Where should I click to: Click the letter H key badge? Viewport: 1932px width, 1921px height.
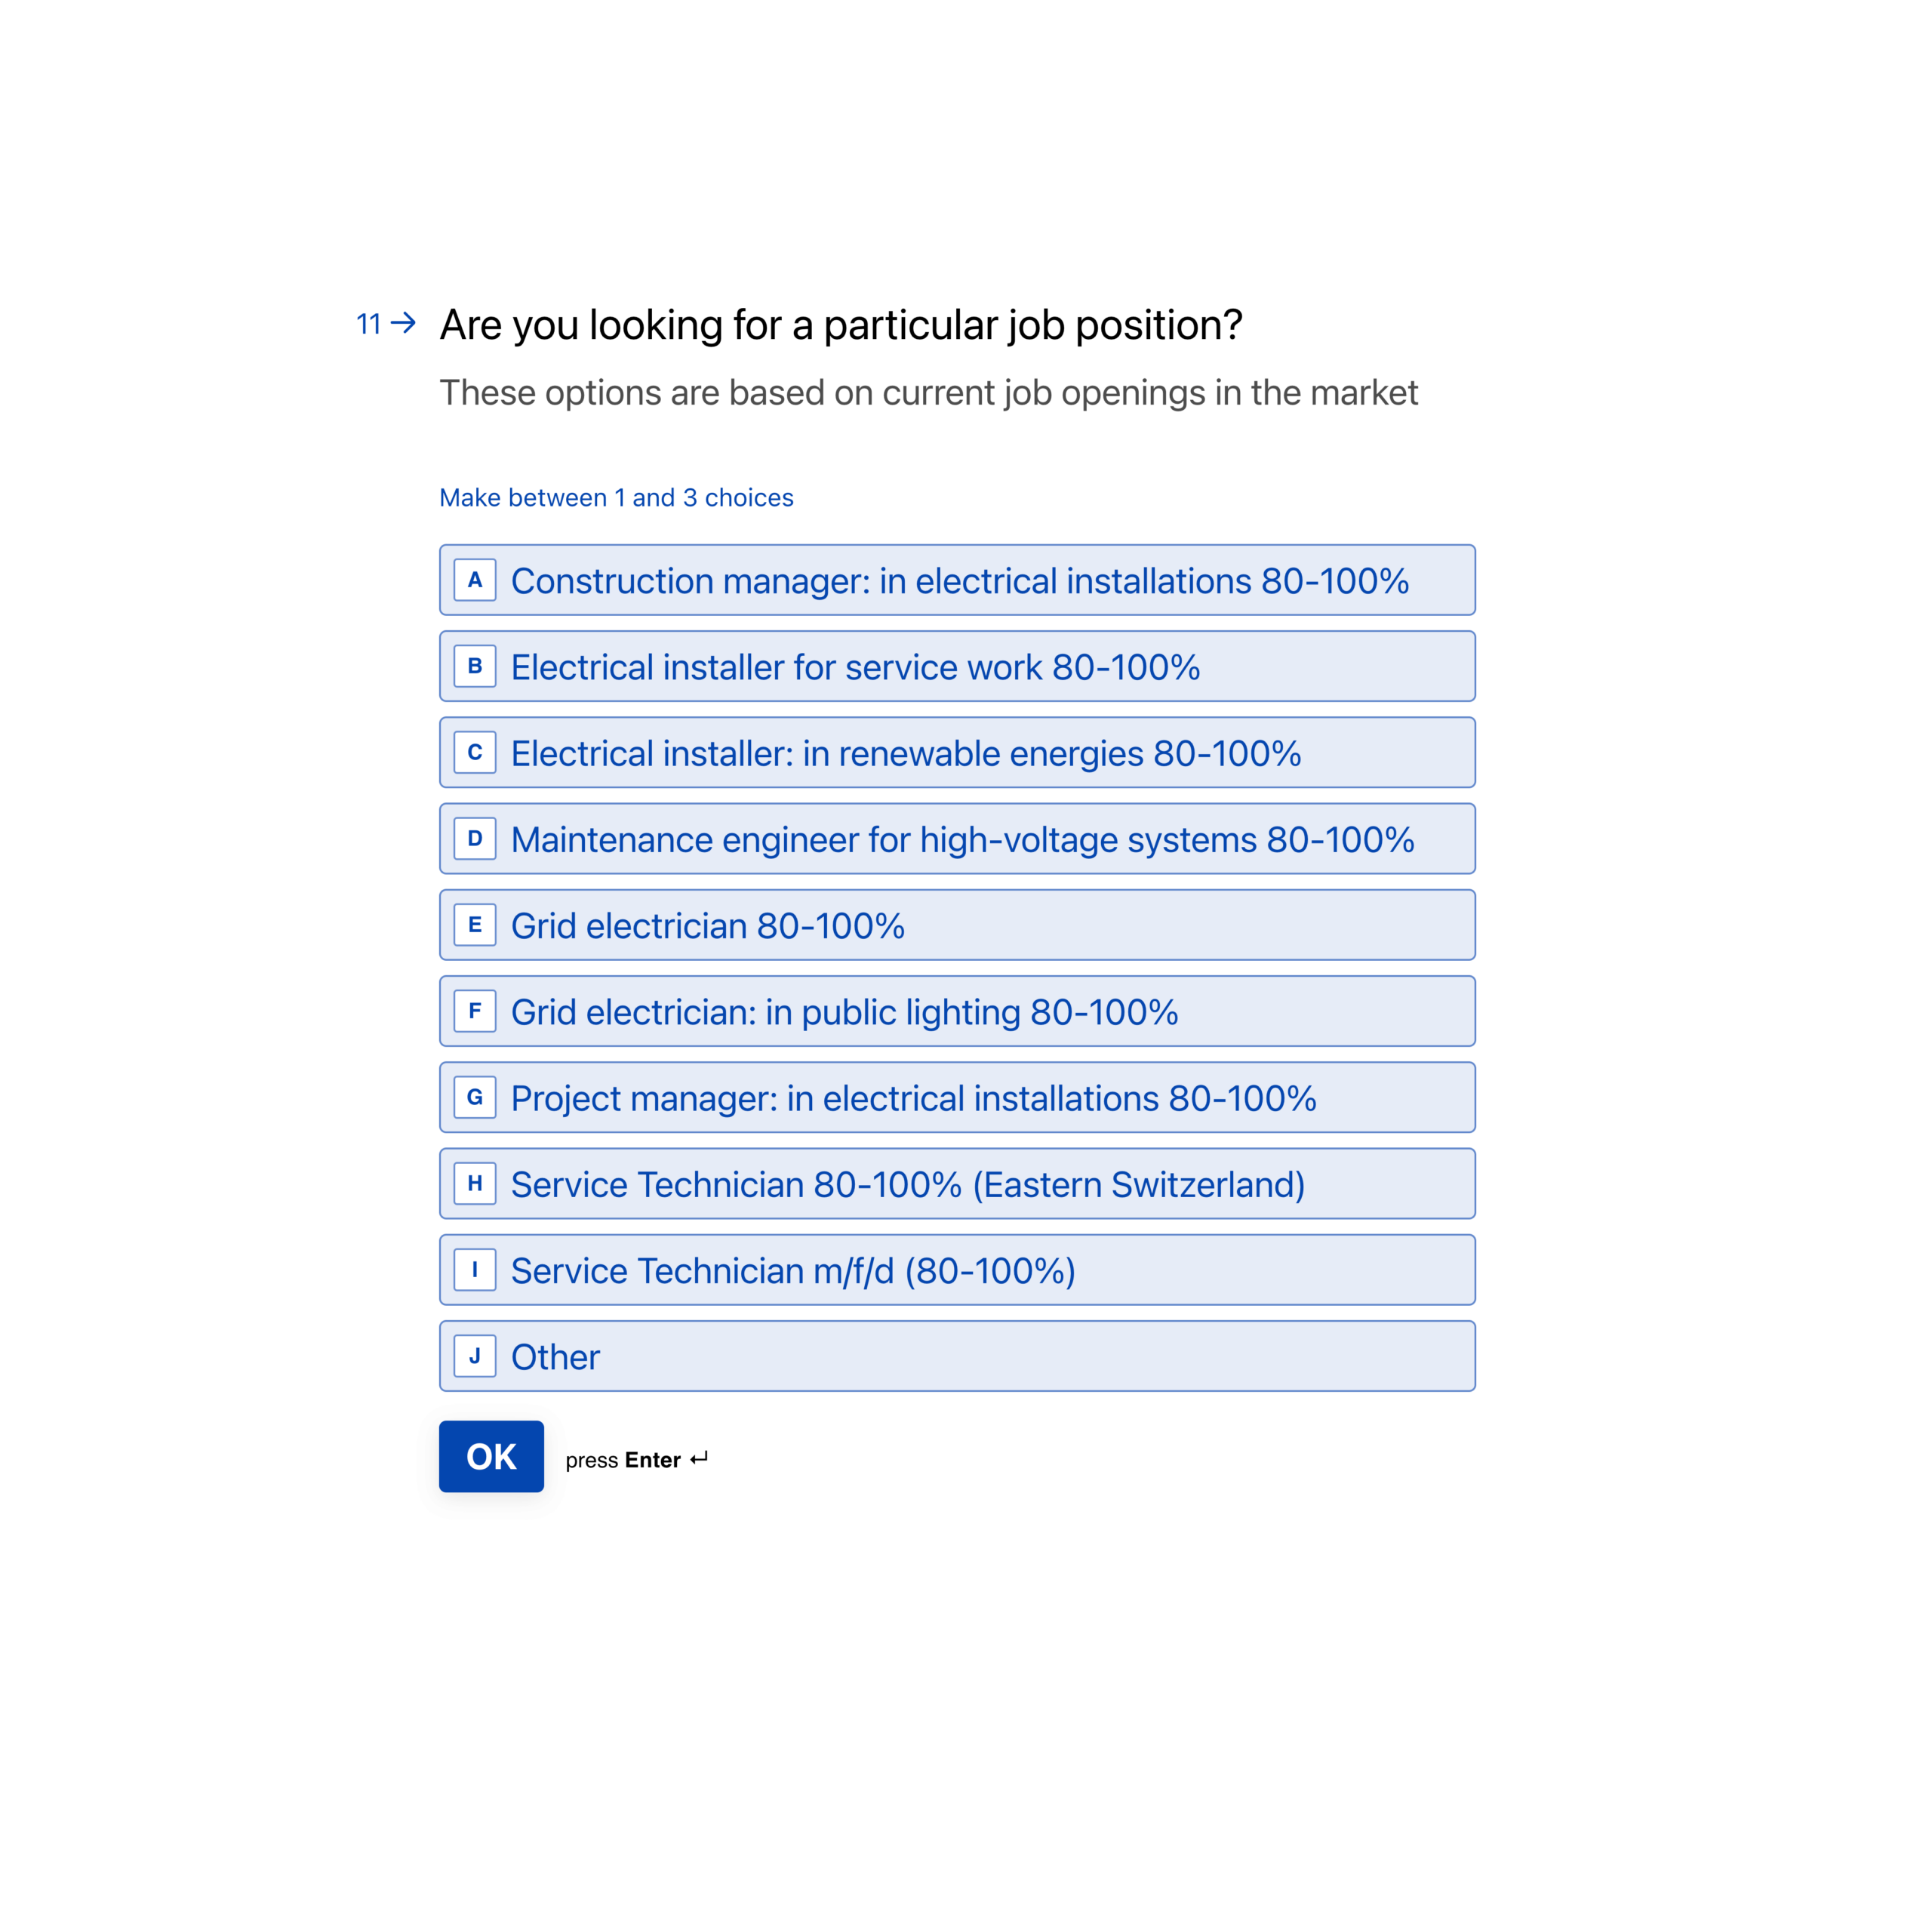(x=475, y=1183)
